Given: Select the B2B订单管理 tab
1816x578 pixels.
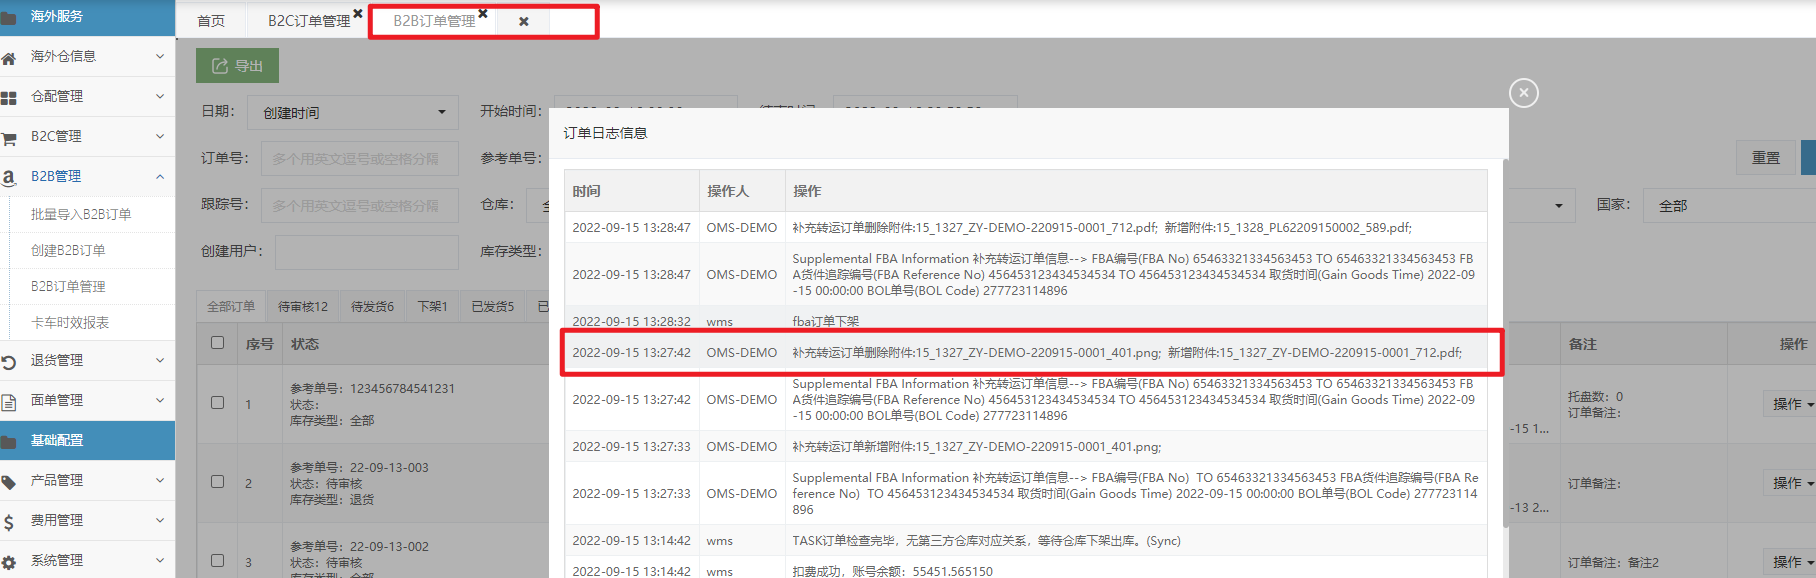Looking at the screenshot, I should pos(434,21).
